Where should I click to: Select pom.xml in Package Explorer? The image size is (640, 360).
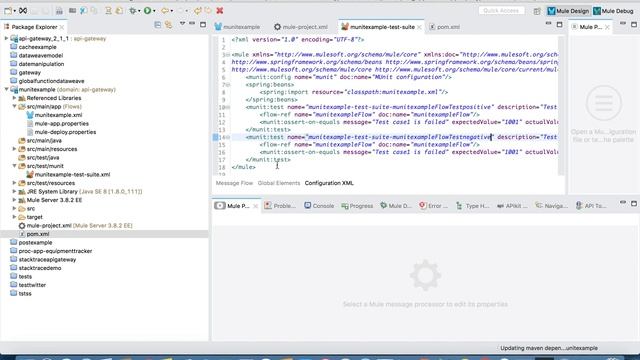point(38,234)
